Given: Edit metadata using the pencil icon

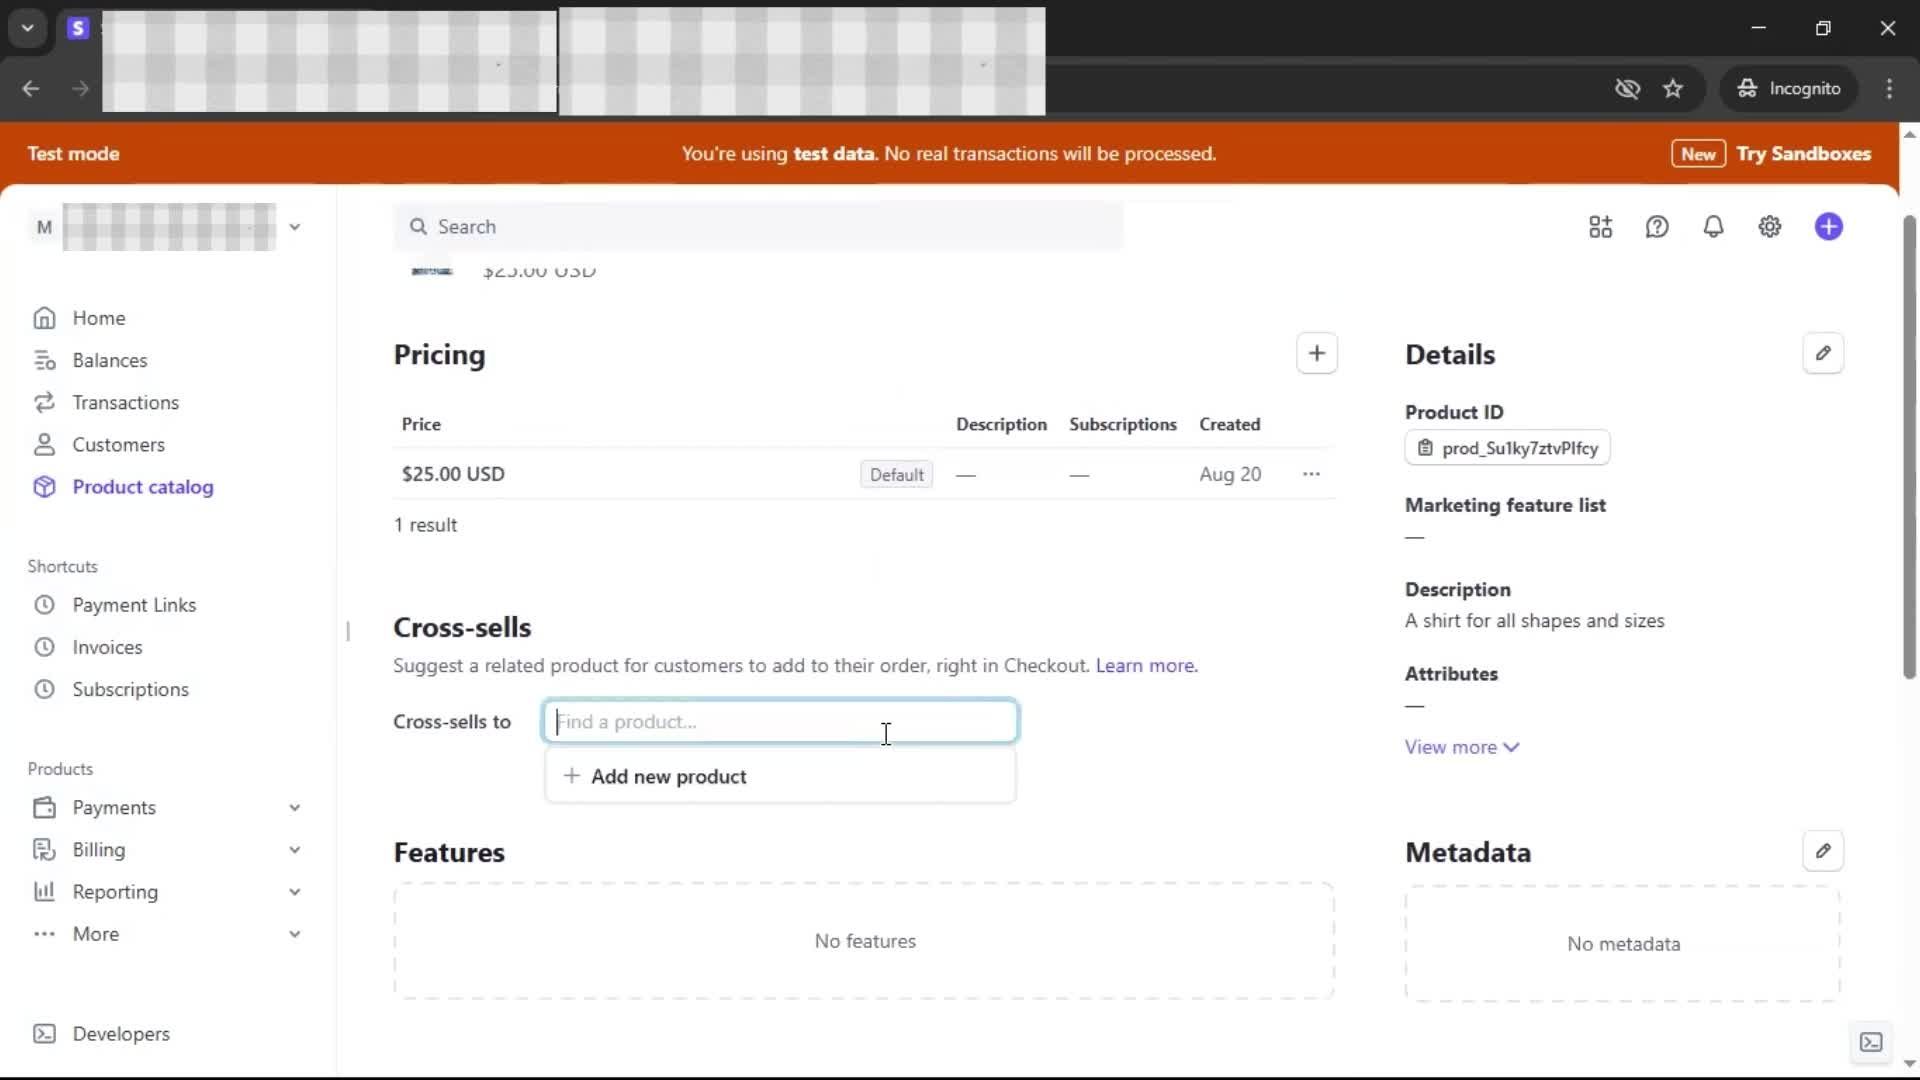Looking at the screenshot, I should [x=1822, y=851].
